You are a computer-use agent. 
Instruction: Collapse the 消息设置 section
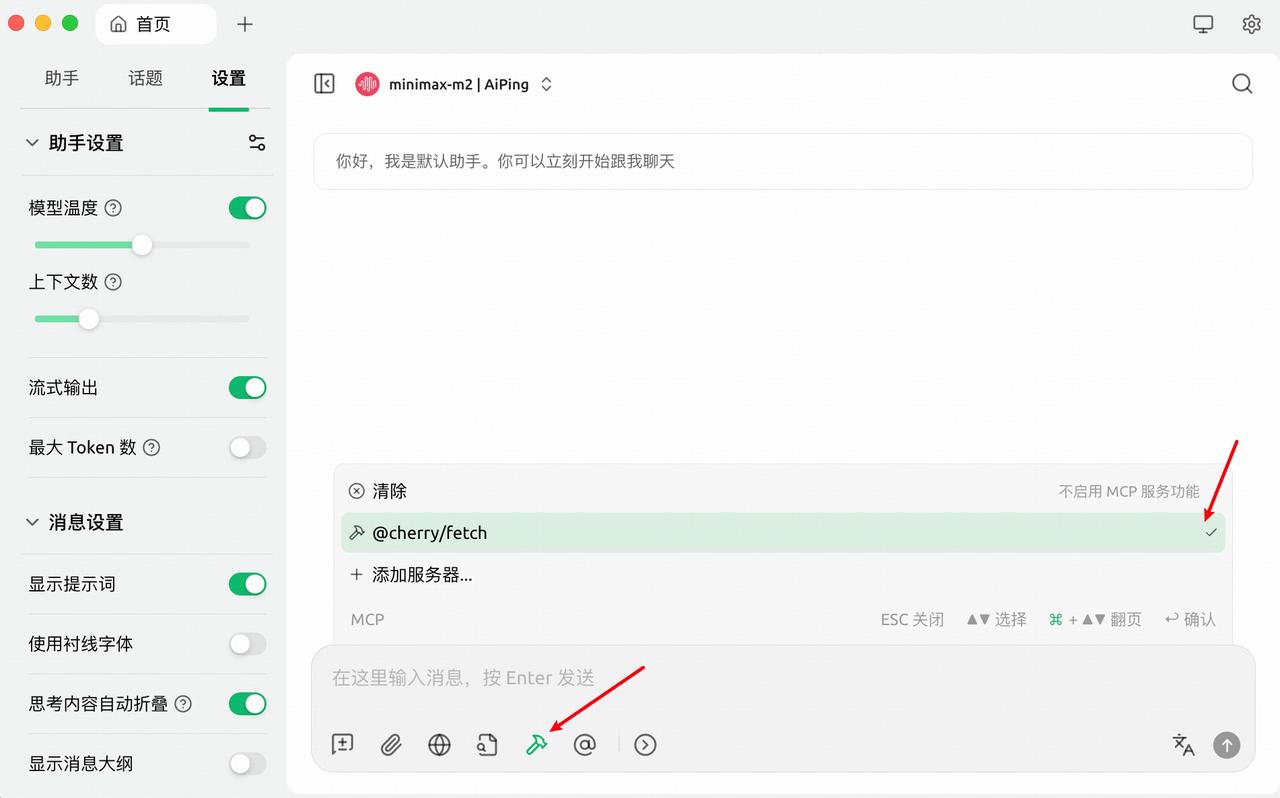pyautogui.click(x=32, y=522)
